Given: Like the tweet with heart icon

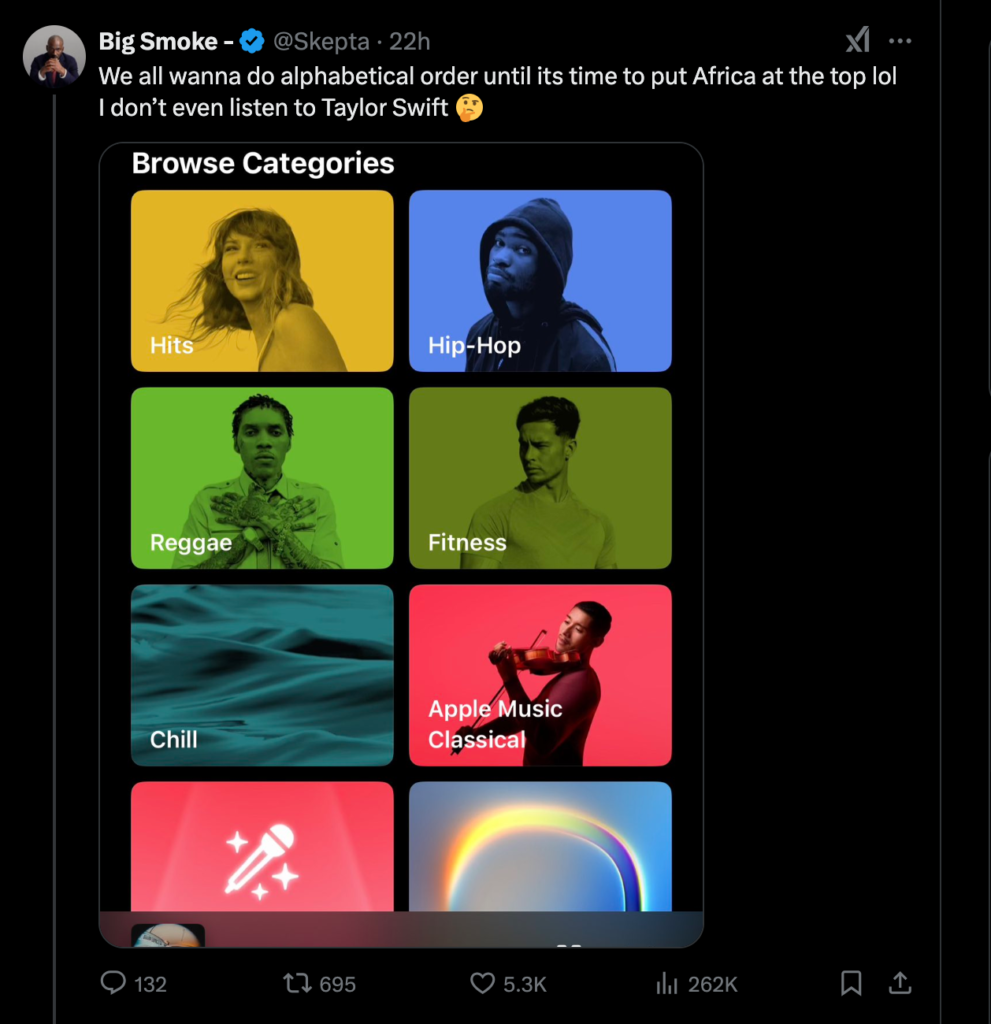Looking at the screenshot, I should 483,984.
